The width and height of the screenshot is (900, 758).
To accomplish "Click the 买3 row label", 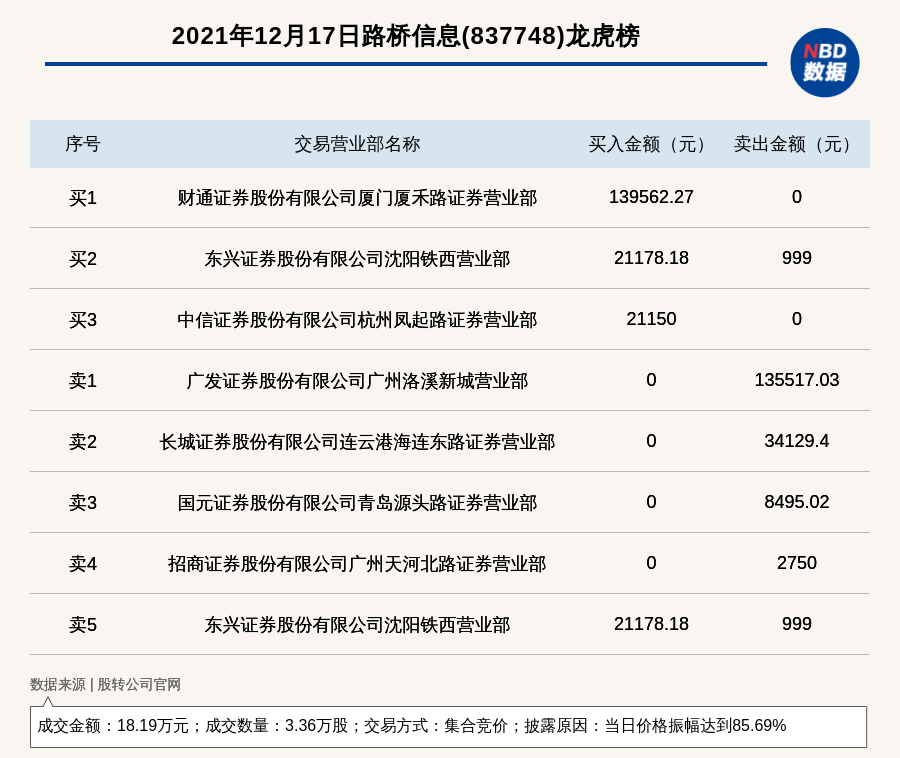I will (83, 320).
